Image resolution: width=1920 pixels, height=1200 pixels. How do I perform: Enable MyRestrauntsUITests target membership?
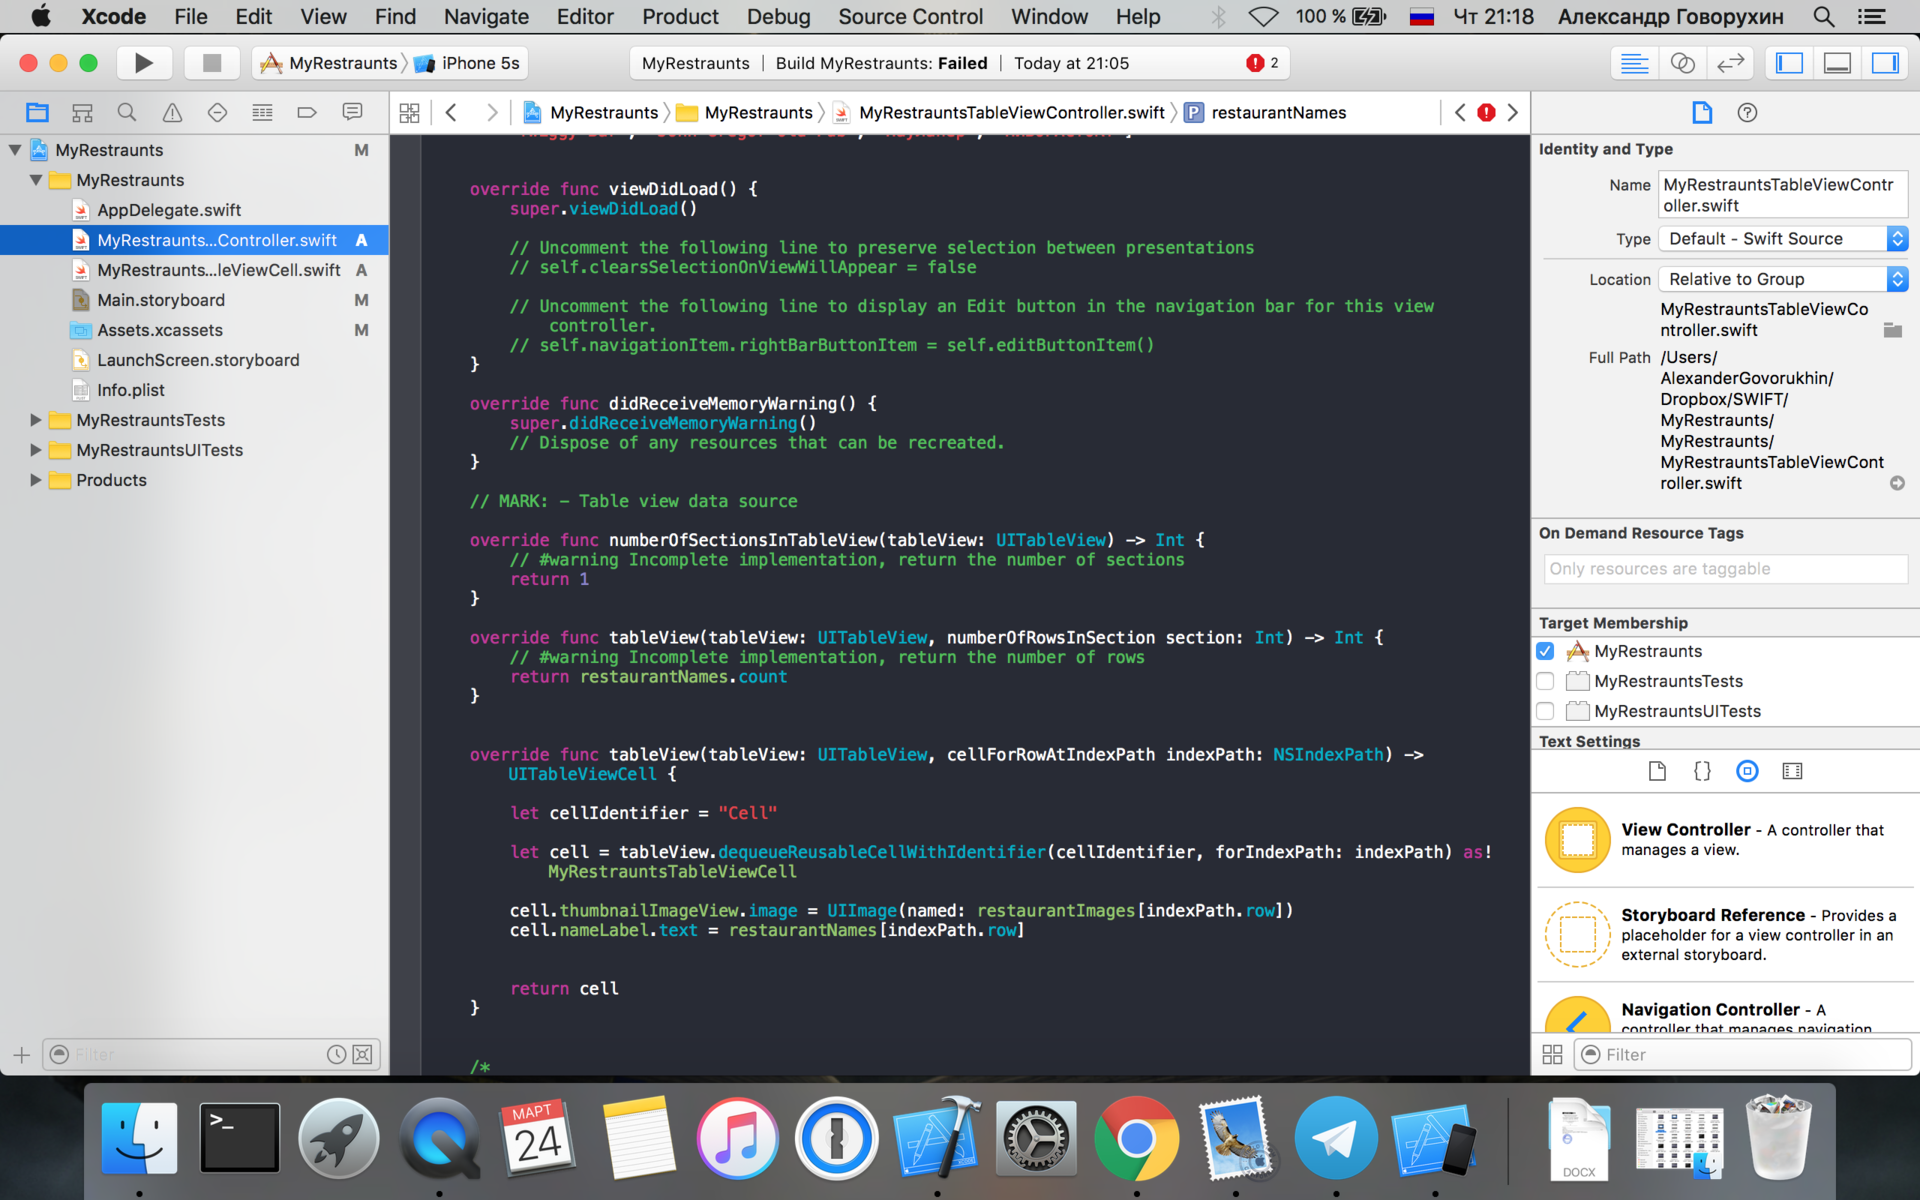(x=1545, y=711)
